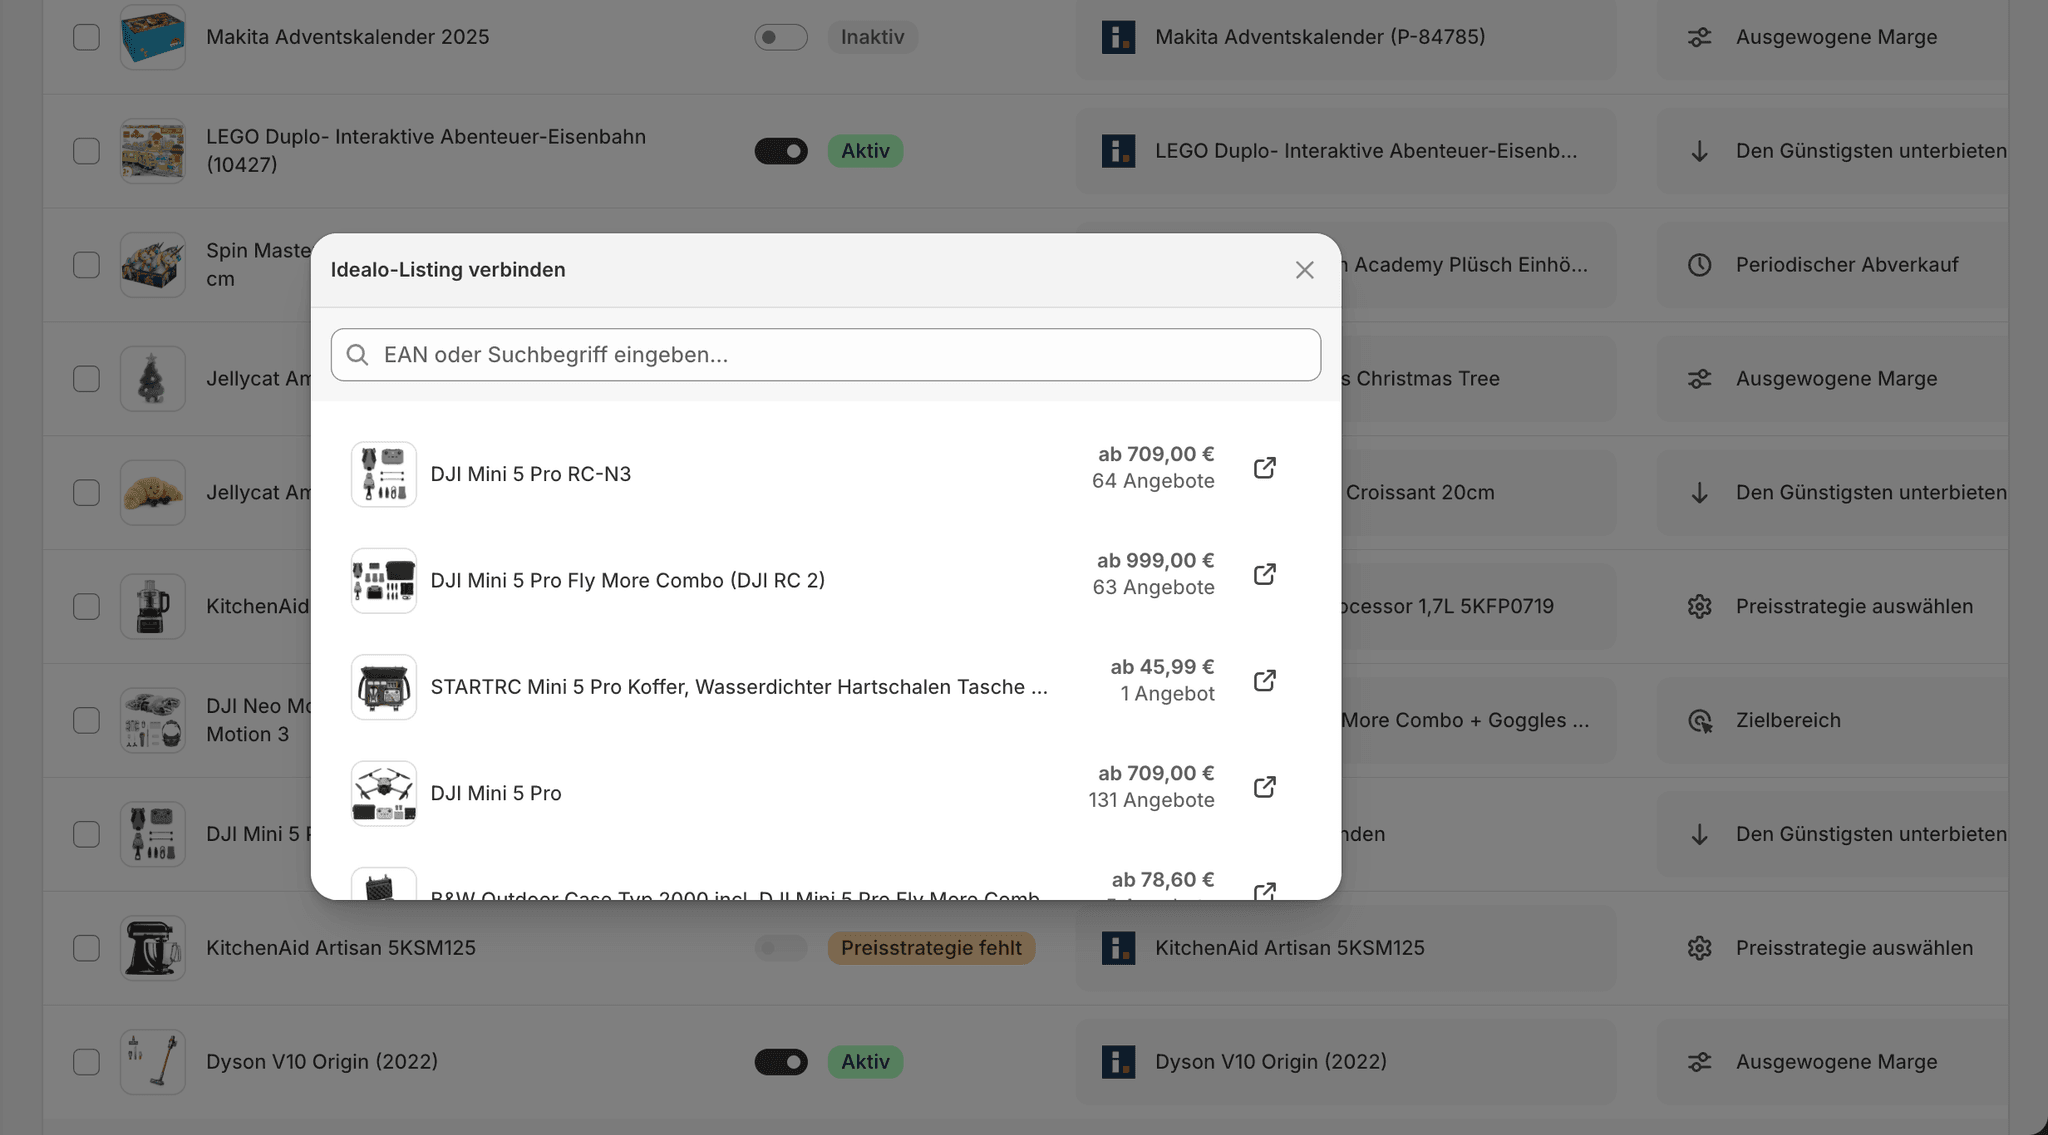Open Dyson V10 Origin (2022) idealo listing
2048x1135 pixels.
(1346, 1062)
